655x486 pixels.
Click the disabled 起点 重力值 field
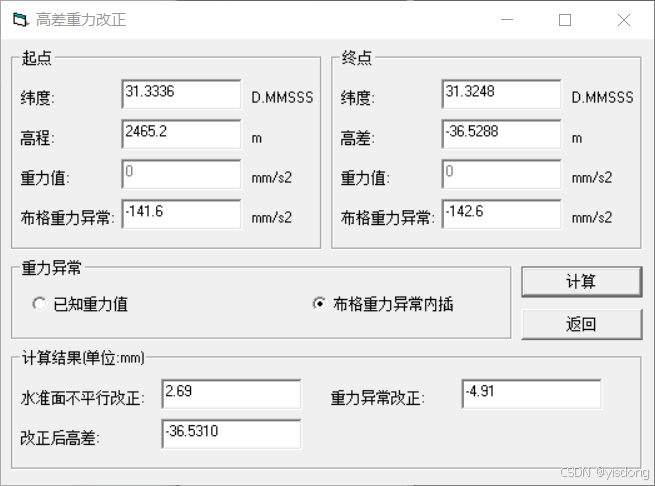pyautogui.click(x=181, y=174)
